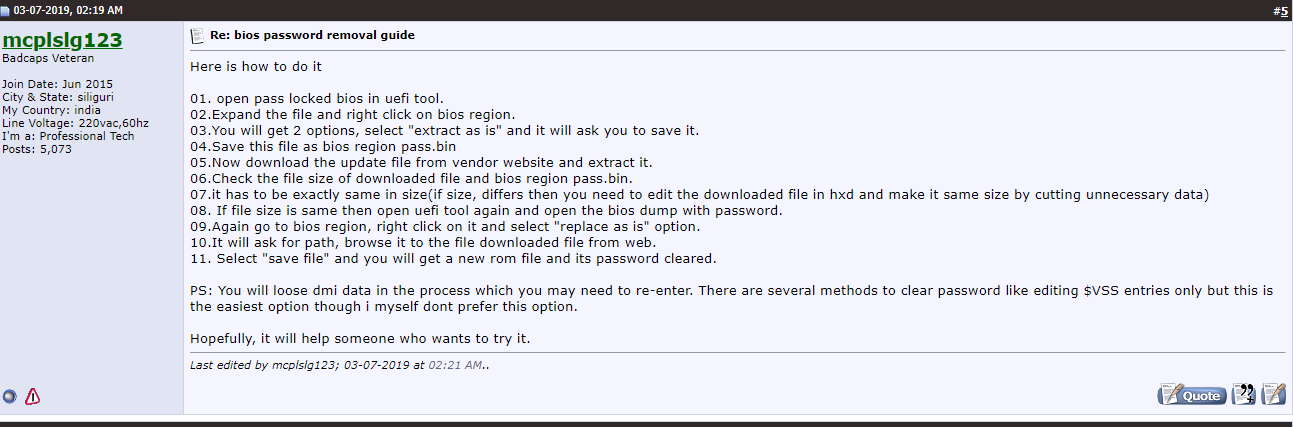Click the grey offline status icon
This screenshot has height=427, width=1293.
point(10,396)
